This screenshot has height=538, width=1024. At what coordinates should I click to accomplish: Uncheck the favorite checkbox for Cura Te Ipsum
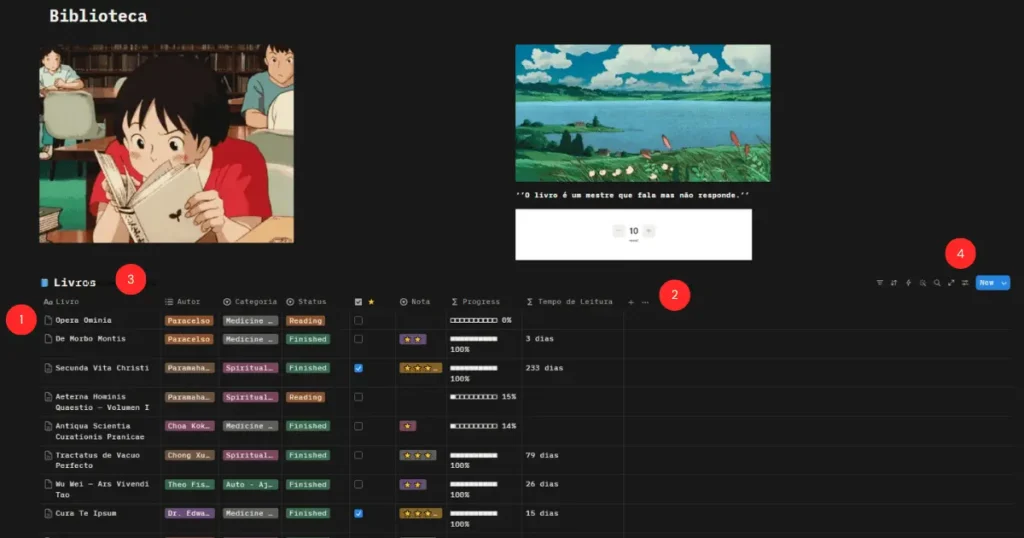point(359,513)
